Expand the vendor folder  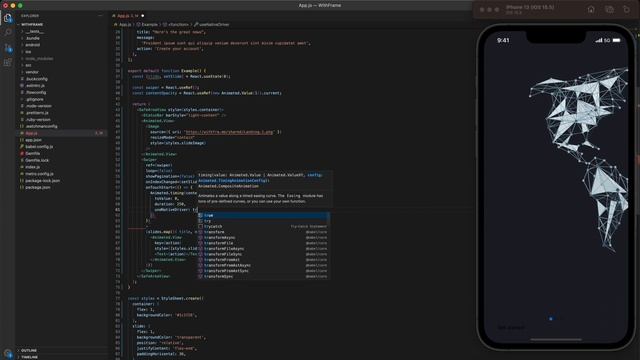61,72
